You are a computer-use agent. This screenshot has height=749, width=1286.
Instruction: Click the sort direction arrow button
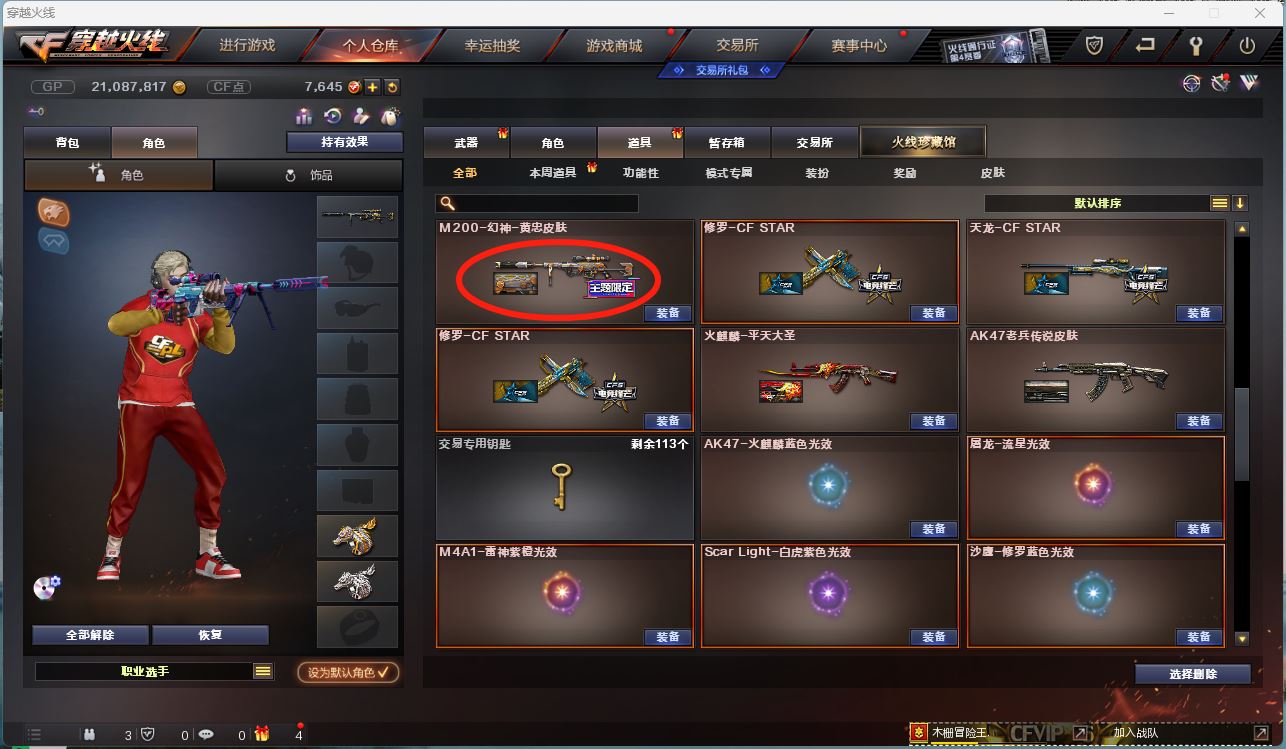pos(1240,203)
